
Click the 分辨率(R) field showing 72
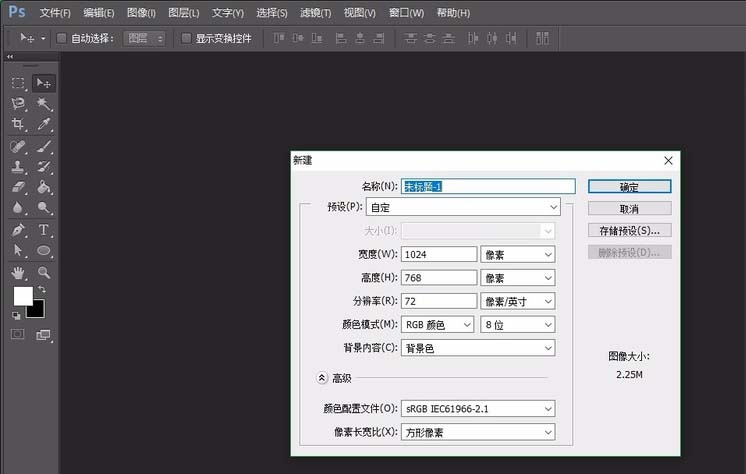(x=439, y=301)
